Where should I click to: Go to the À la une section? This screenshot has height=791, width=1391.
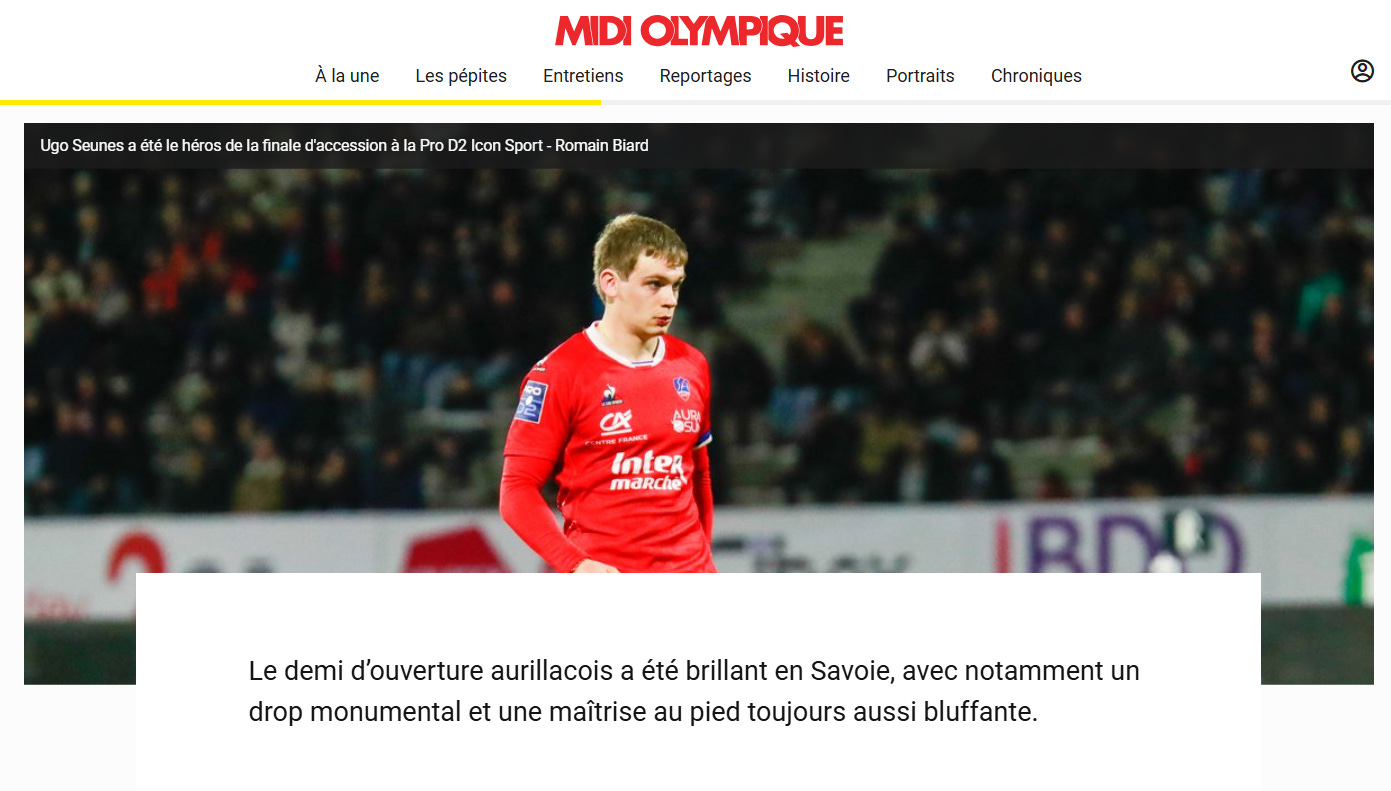[347, 76]
